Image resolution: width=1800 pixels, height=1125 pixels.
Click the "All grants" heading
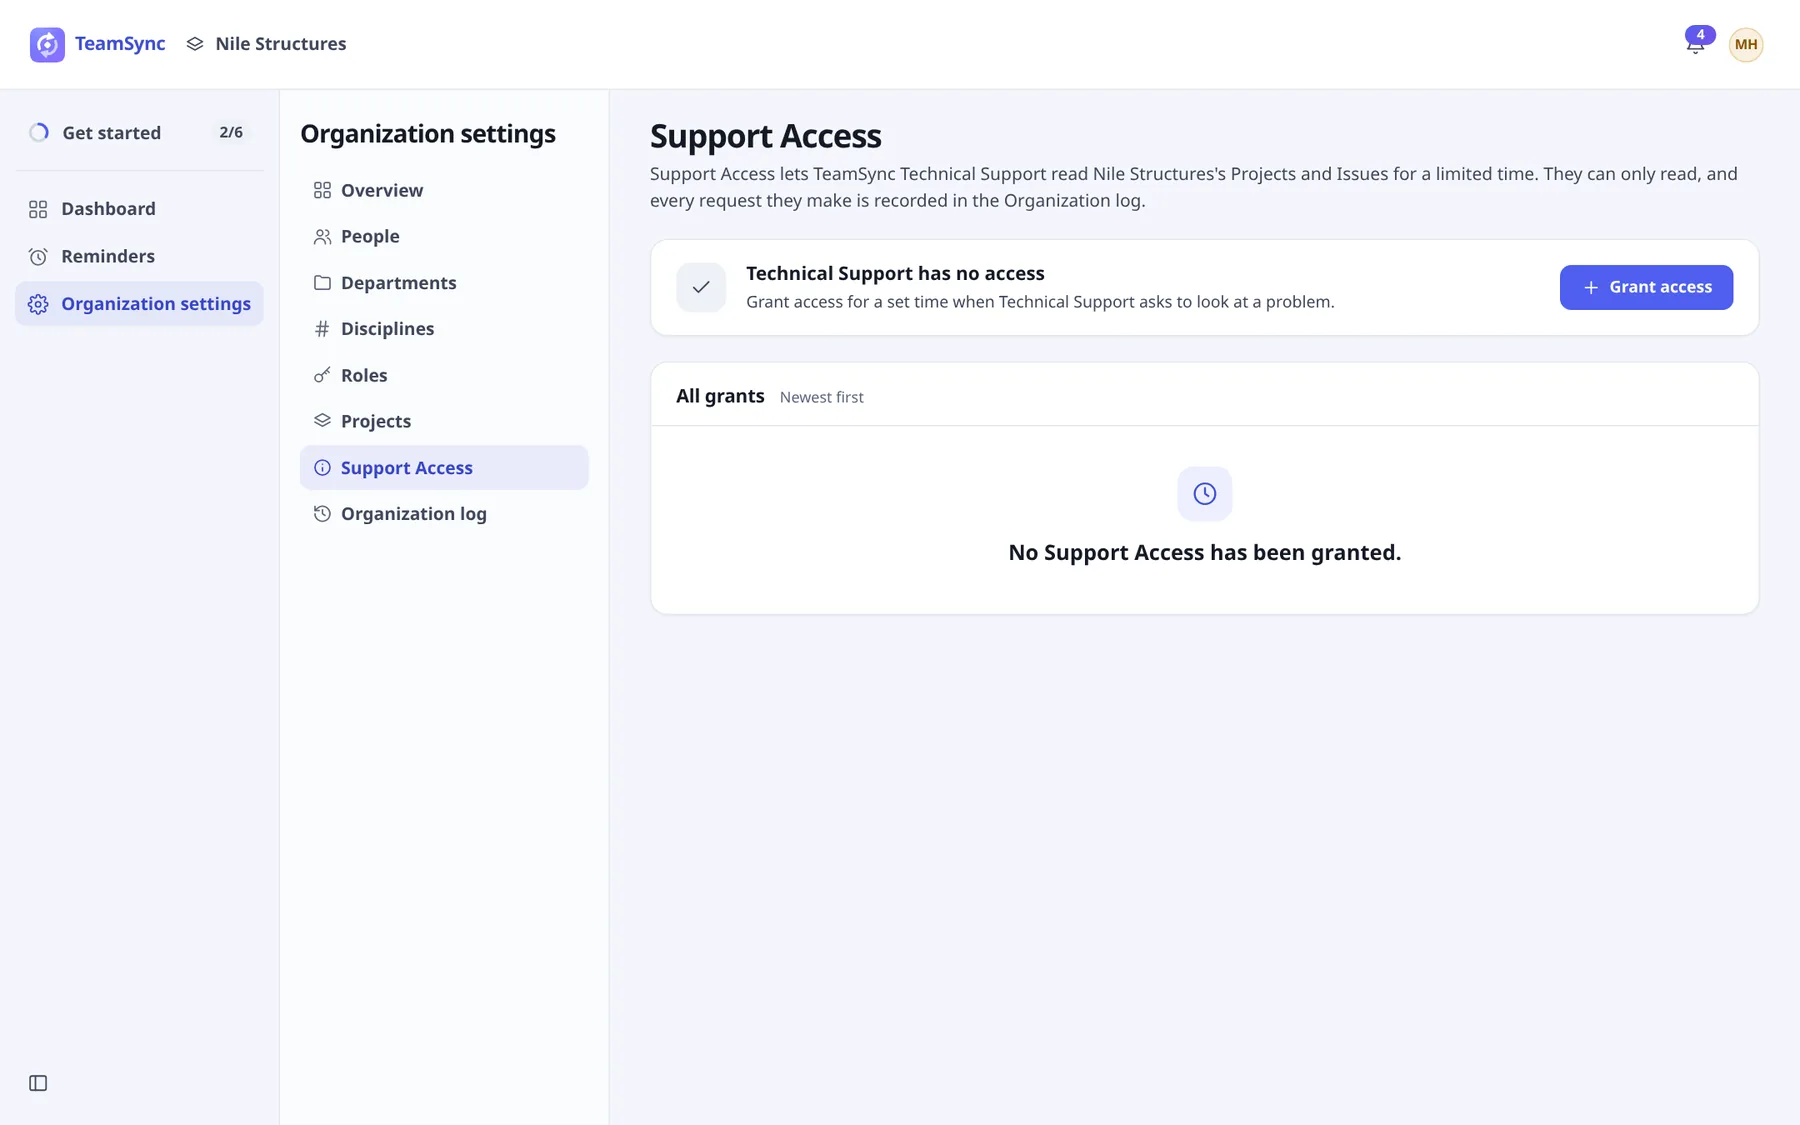(x=720, y=396)
